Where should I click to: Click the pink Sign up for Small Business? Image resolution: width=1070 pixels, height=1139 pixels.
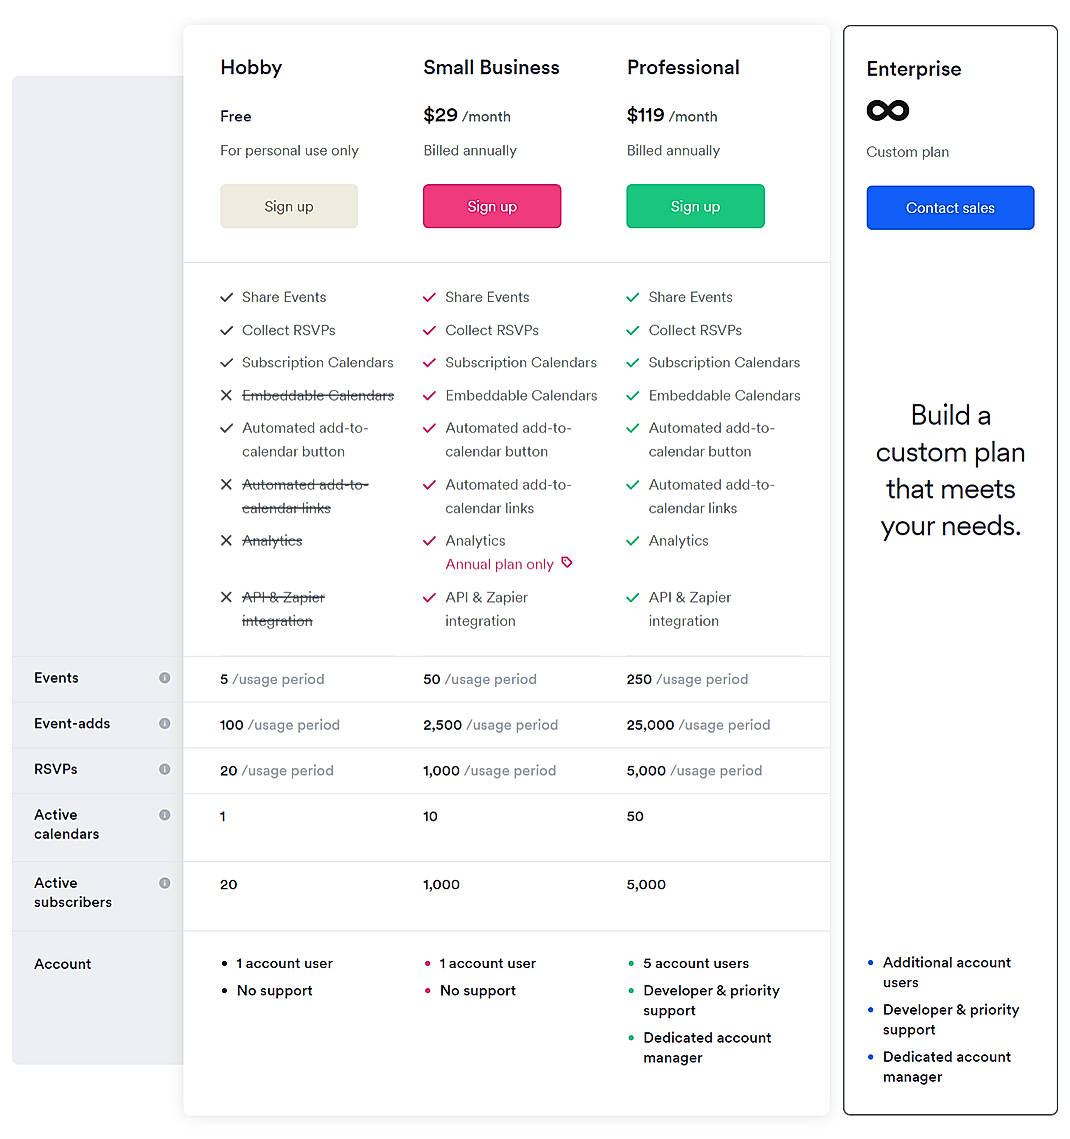(x=492, y=206)
